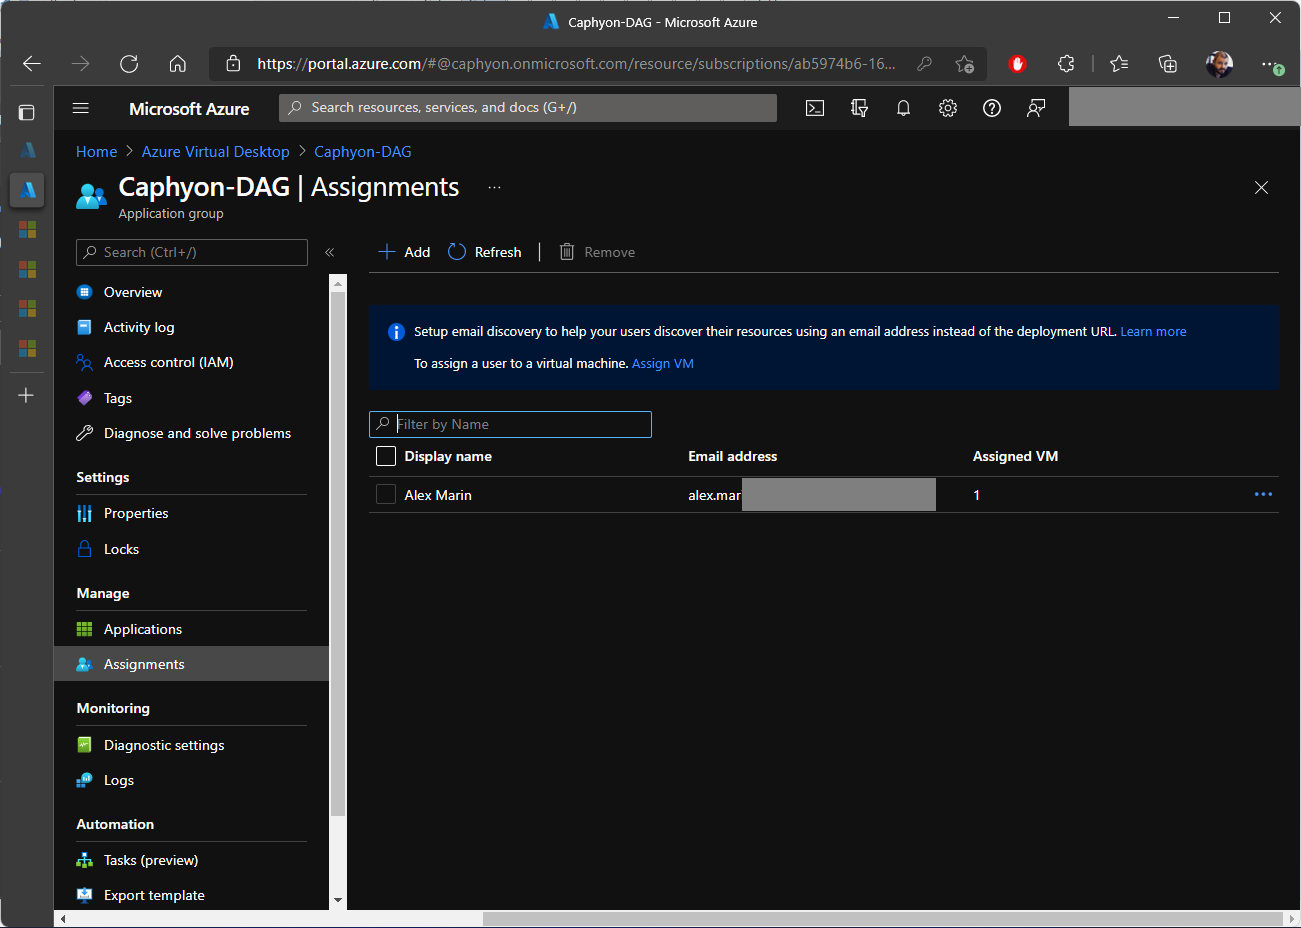The height and width of the screenshot is (928, 1301).
Task: Toggle the select-all Display name checkbox
Action: pos(386,456)
